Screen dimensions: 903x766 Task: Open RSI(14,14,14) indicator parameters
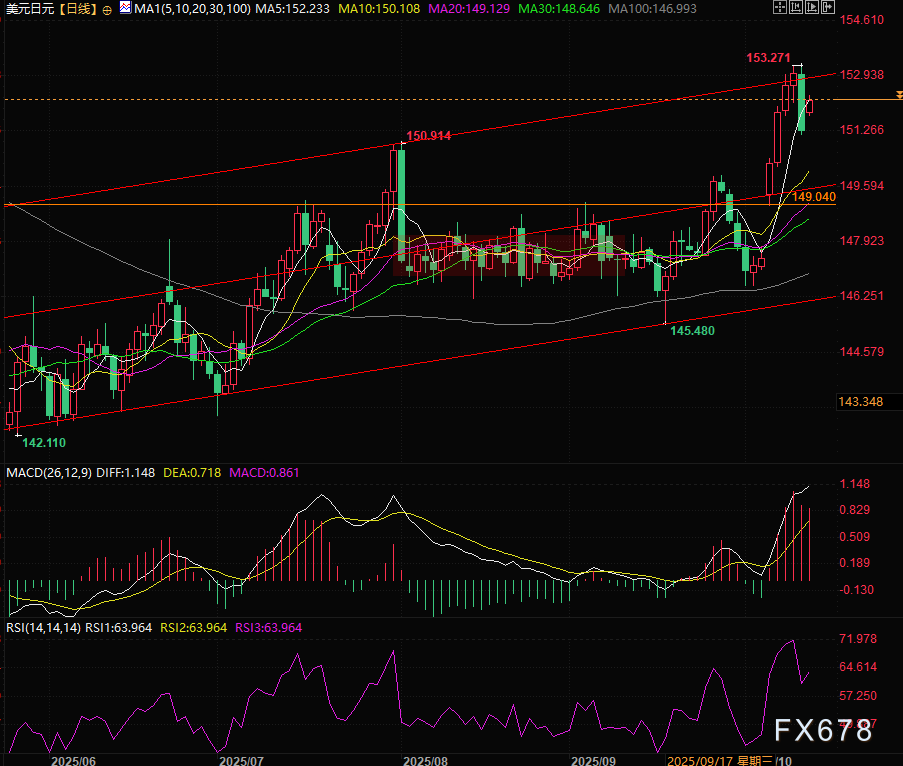tap(40, 627)
